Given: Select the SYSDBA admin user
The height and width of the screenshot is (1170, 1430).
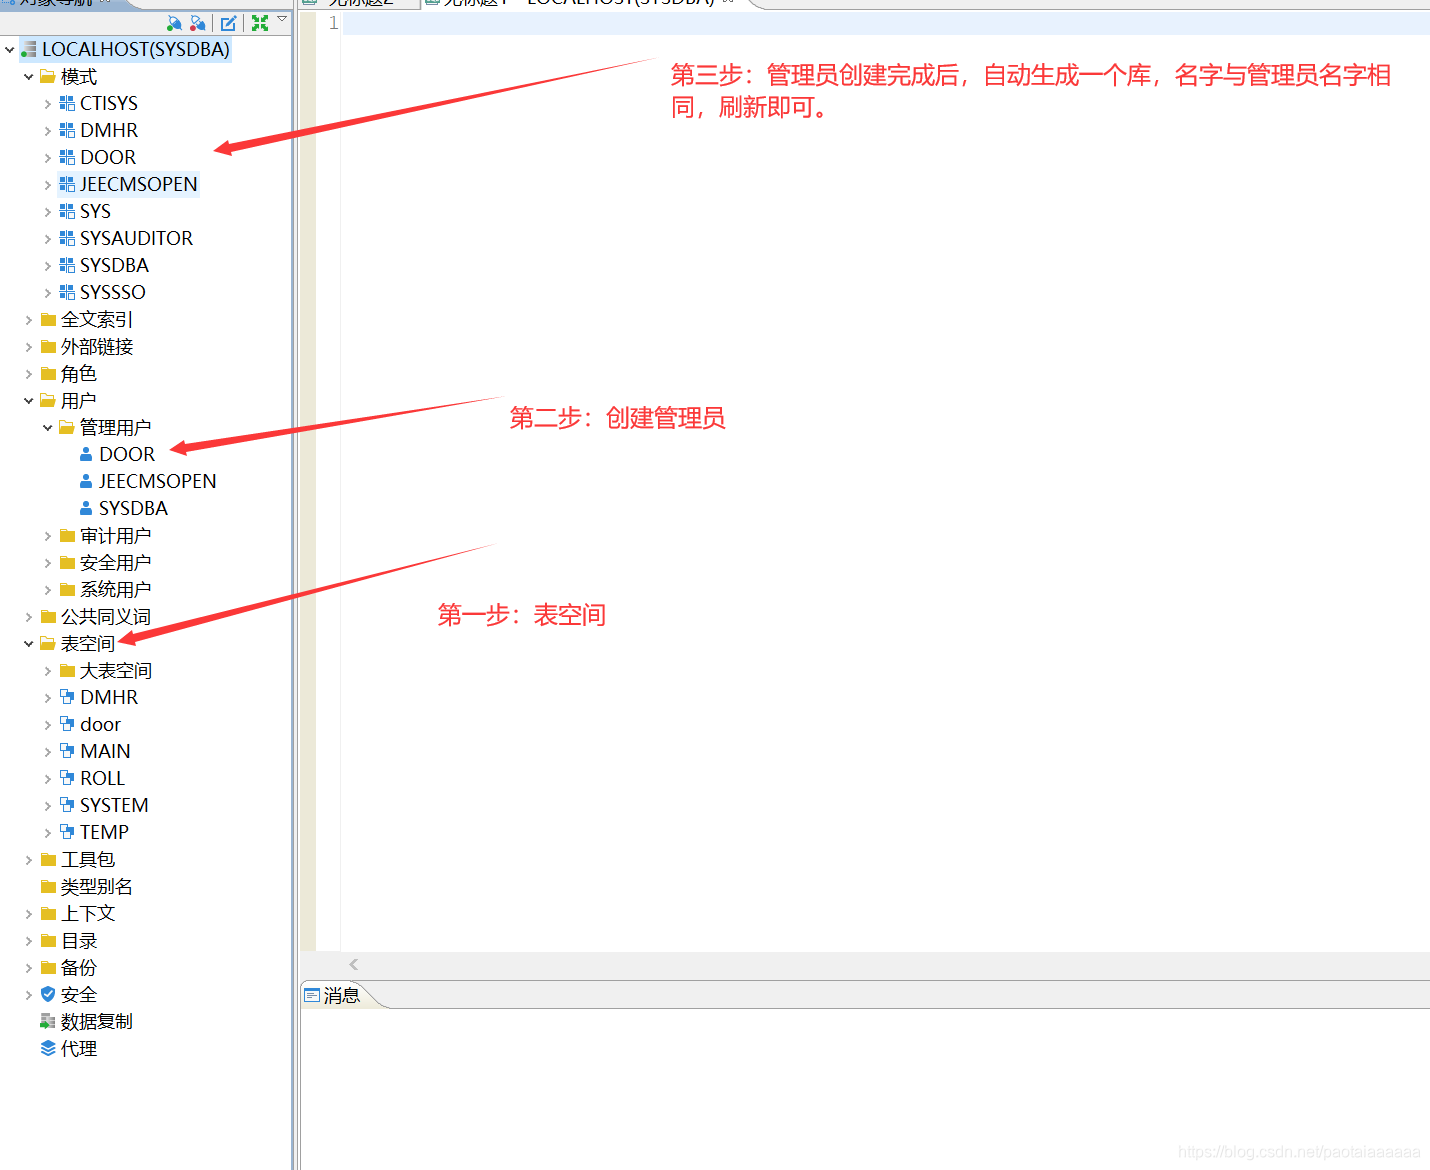Looking at the screenshot, I should pyautogui.click(x=133, y=508).
